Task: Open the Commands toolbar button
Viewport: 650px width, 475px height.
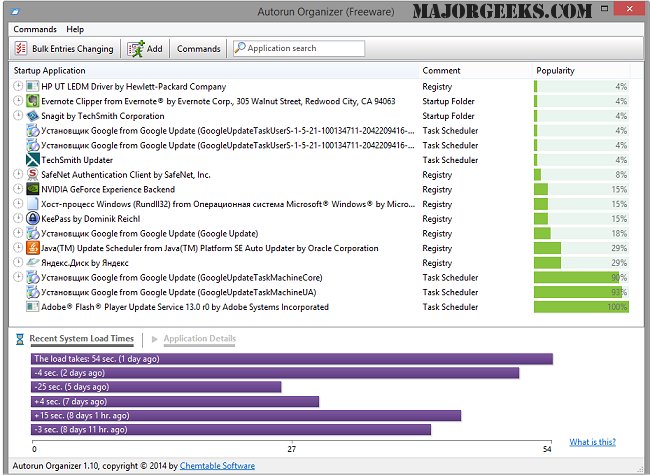Action: [199, 49]
